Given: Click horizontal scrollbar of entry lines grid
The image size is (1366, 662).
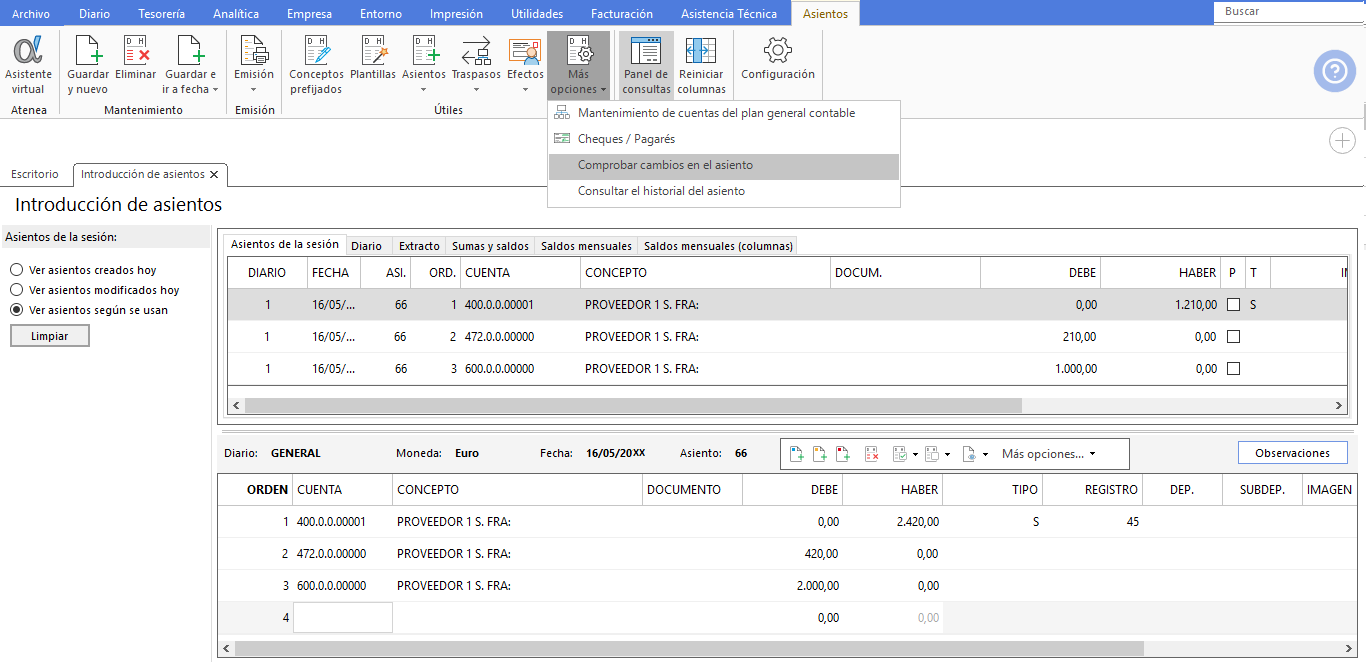Looking at the screenshot, I should [x=689, y=649].
